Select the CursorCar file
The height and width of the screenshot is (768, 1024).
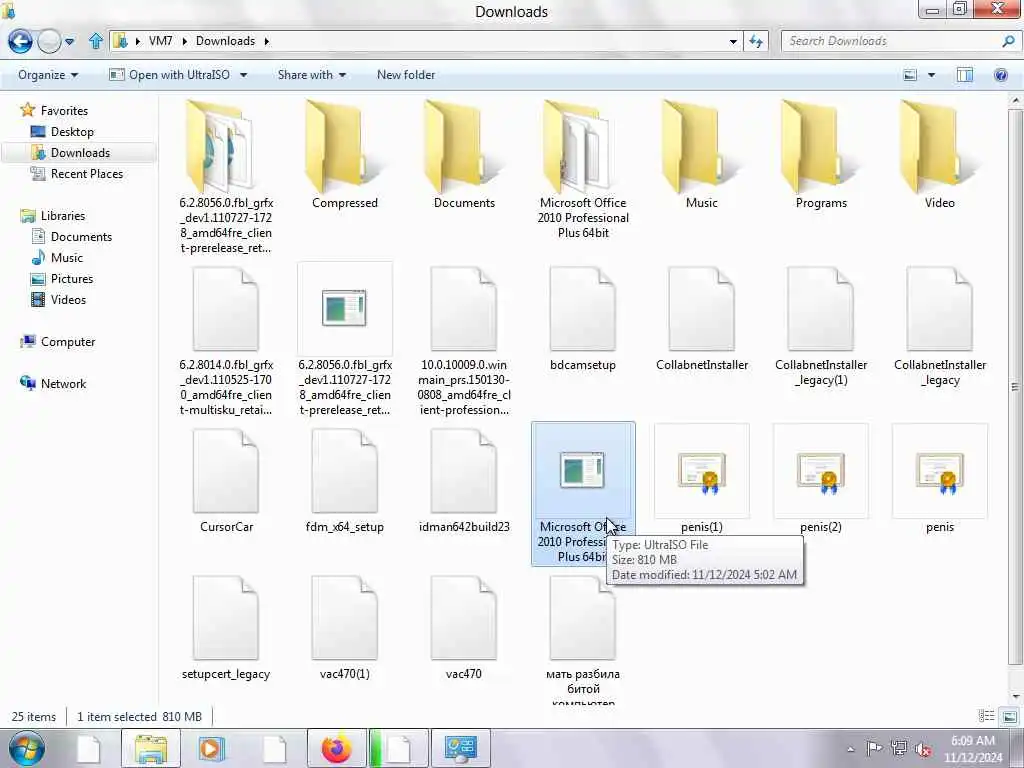point(226,481)
